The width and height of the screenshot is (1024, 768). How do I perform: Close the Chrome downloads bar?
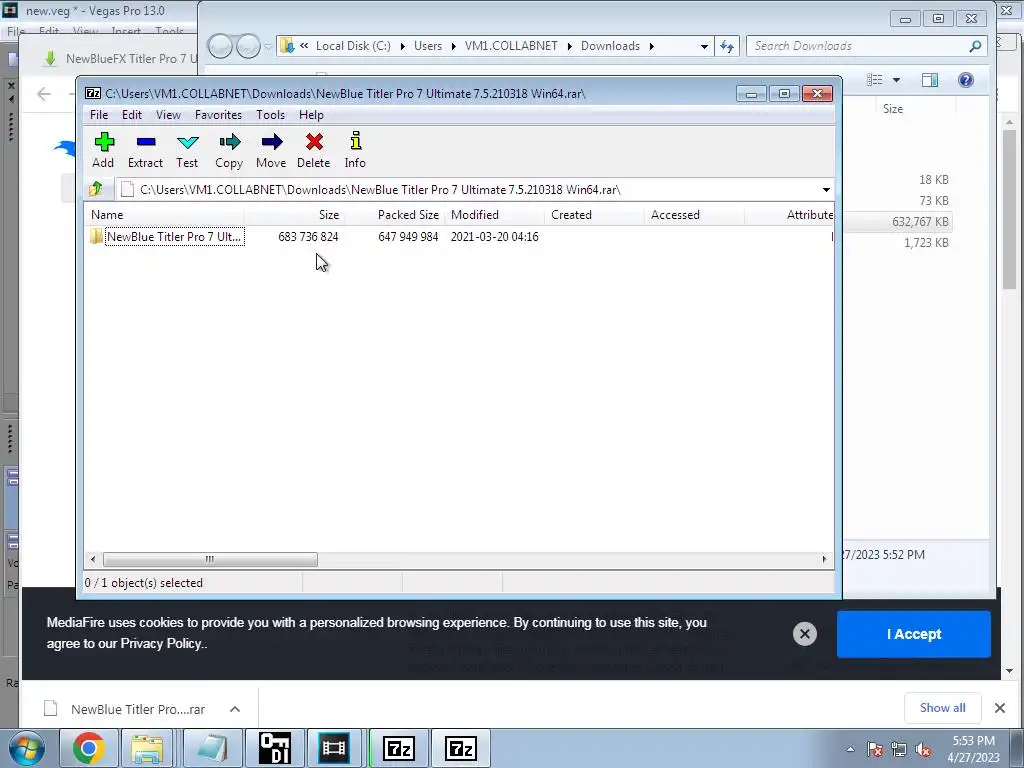999,708
